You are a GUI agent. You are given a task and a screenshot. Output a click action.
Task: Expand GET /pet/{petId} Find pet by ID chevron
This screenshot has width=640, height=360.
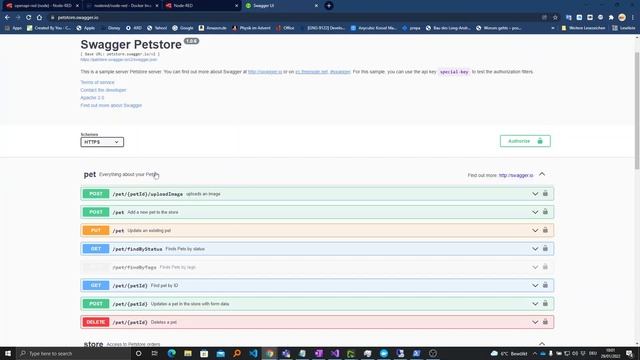pyautogui.click(x=535, y=286)
